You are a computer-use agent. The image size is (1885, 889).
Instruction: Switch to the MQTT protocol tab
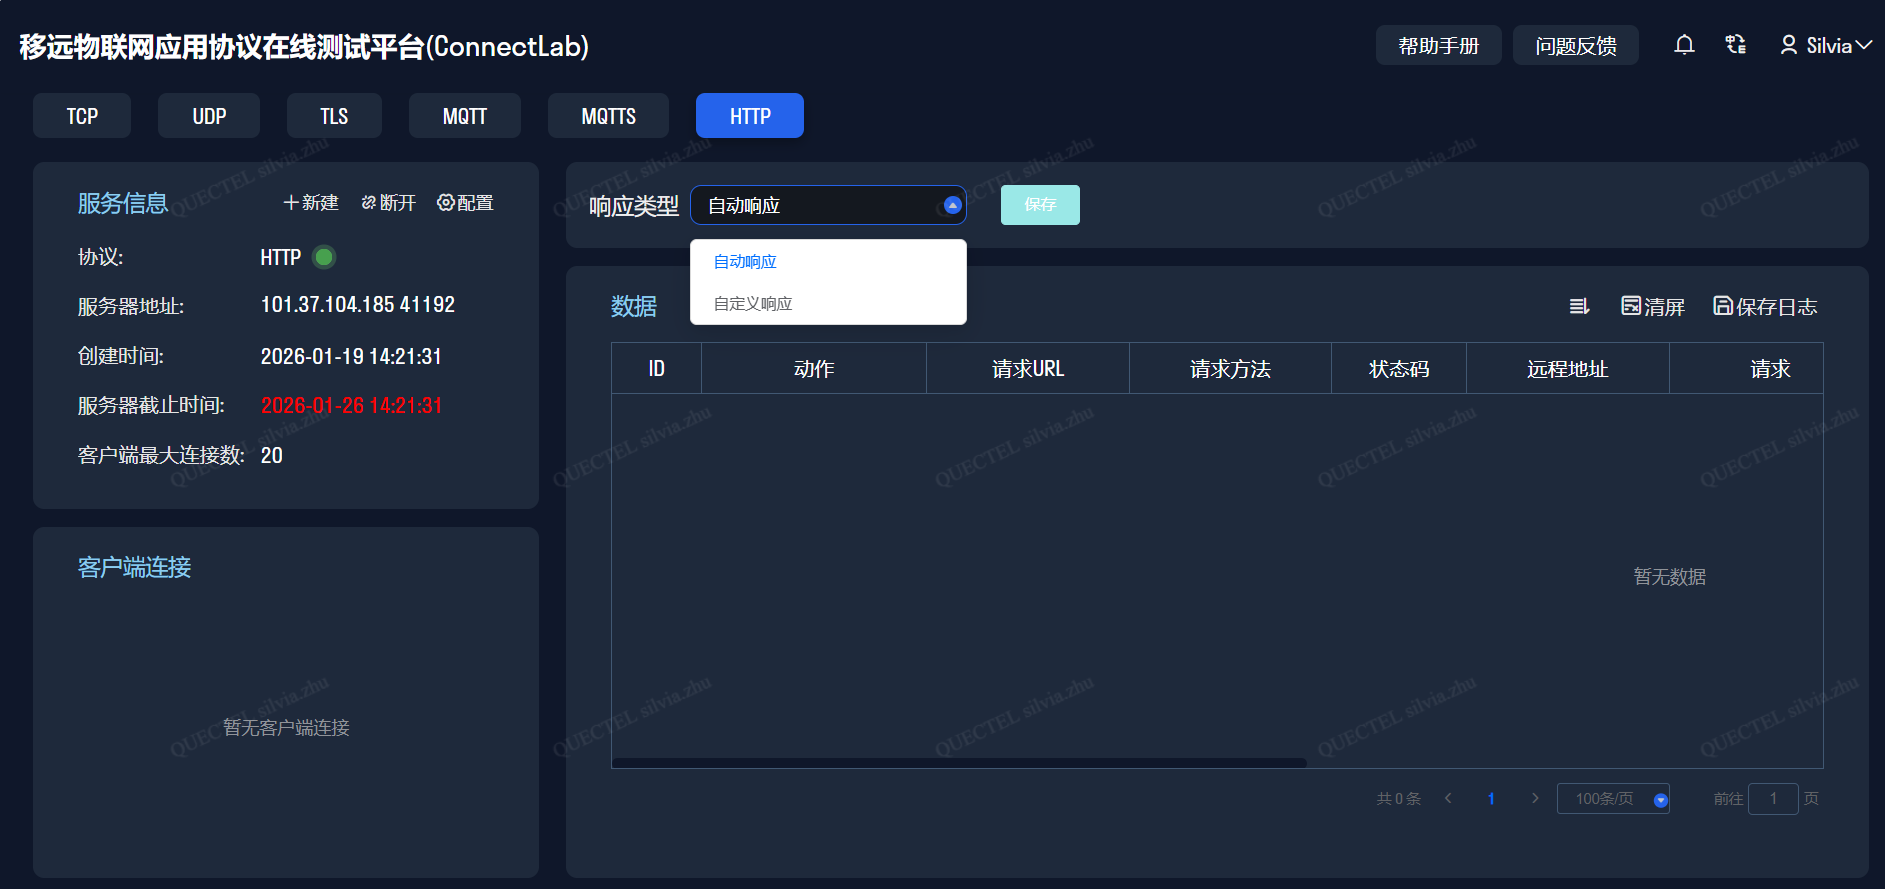[464, 116]
